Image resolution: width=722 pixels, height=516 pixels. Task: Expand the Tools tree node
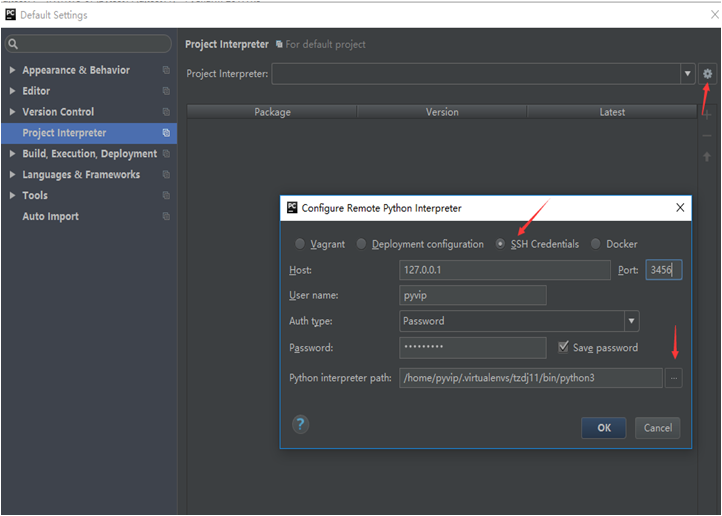12,195
